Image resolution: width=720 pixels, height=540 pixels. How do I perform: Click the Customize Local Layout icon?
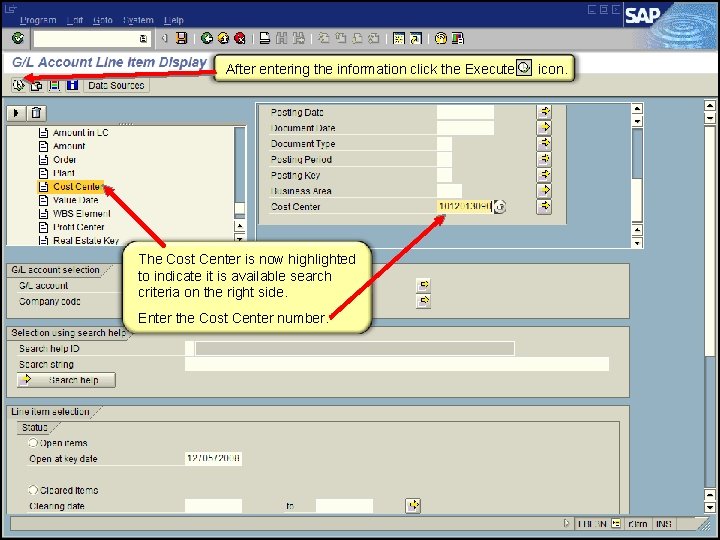457,38
